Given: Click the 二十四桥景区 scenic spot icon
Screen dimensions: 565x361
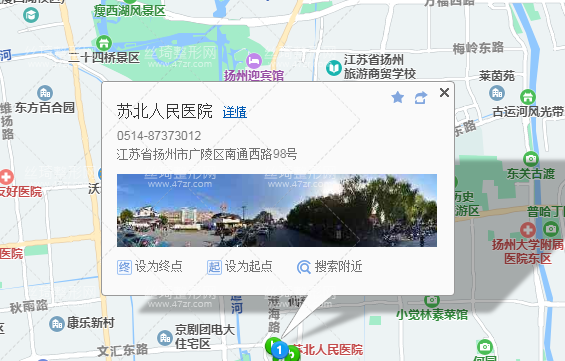Looking at the screenshot, I should click(x=104, y=43).
